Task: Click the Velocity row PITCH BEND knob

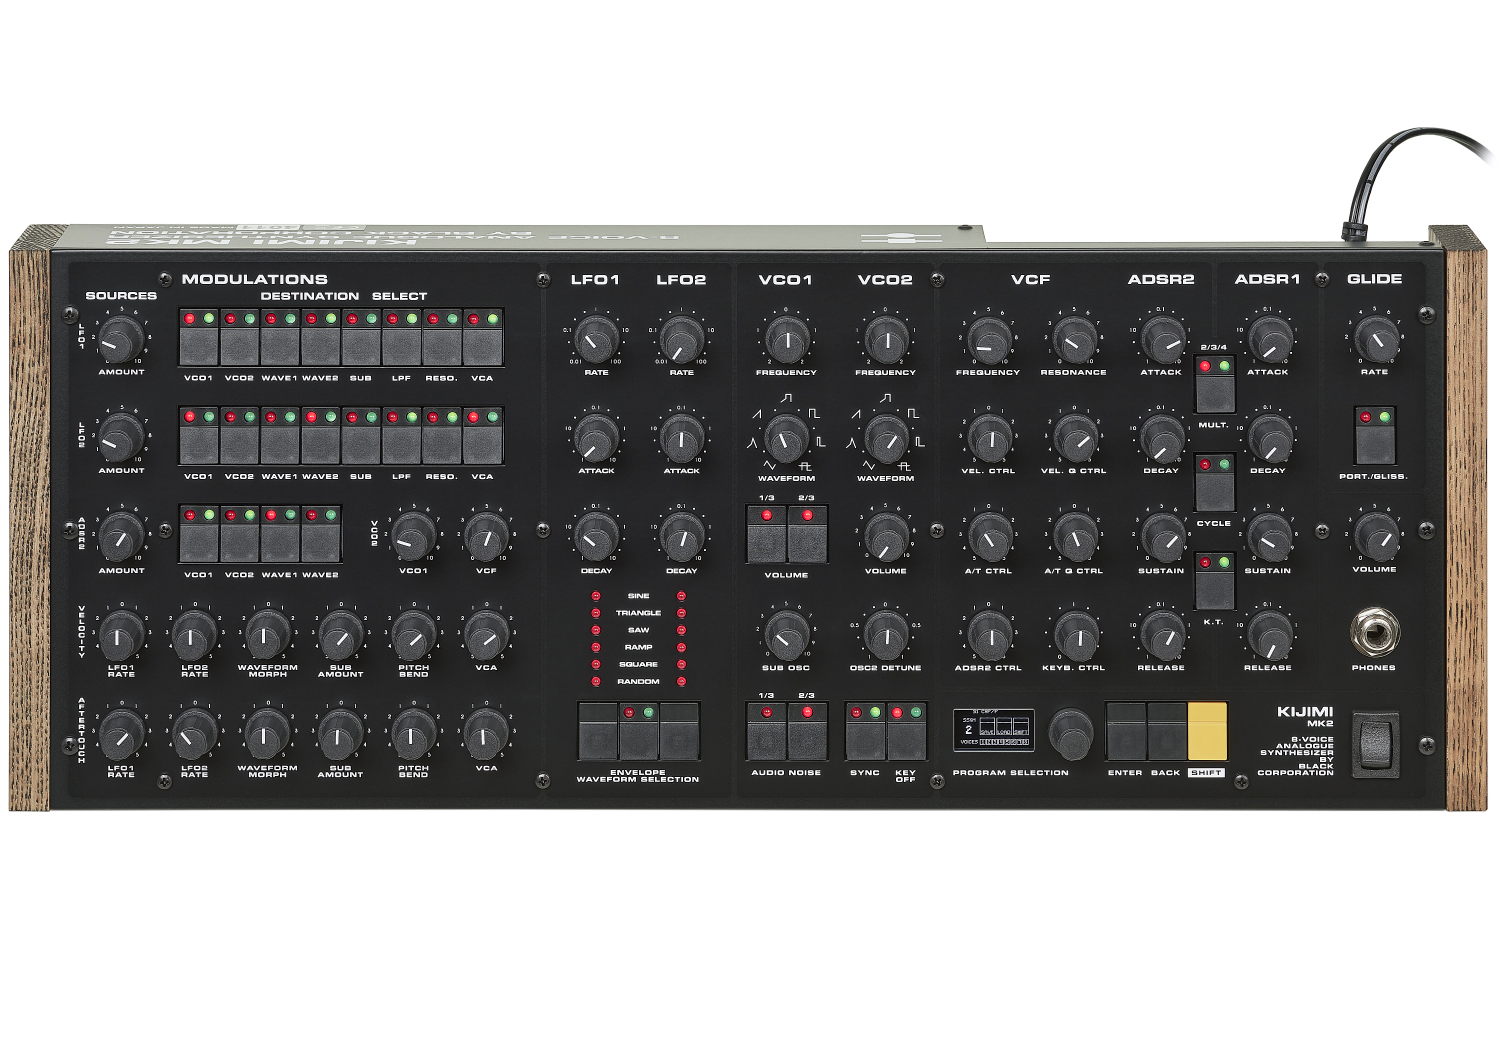Action: pyautogui.click(x=413, y=635)
